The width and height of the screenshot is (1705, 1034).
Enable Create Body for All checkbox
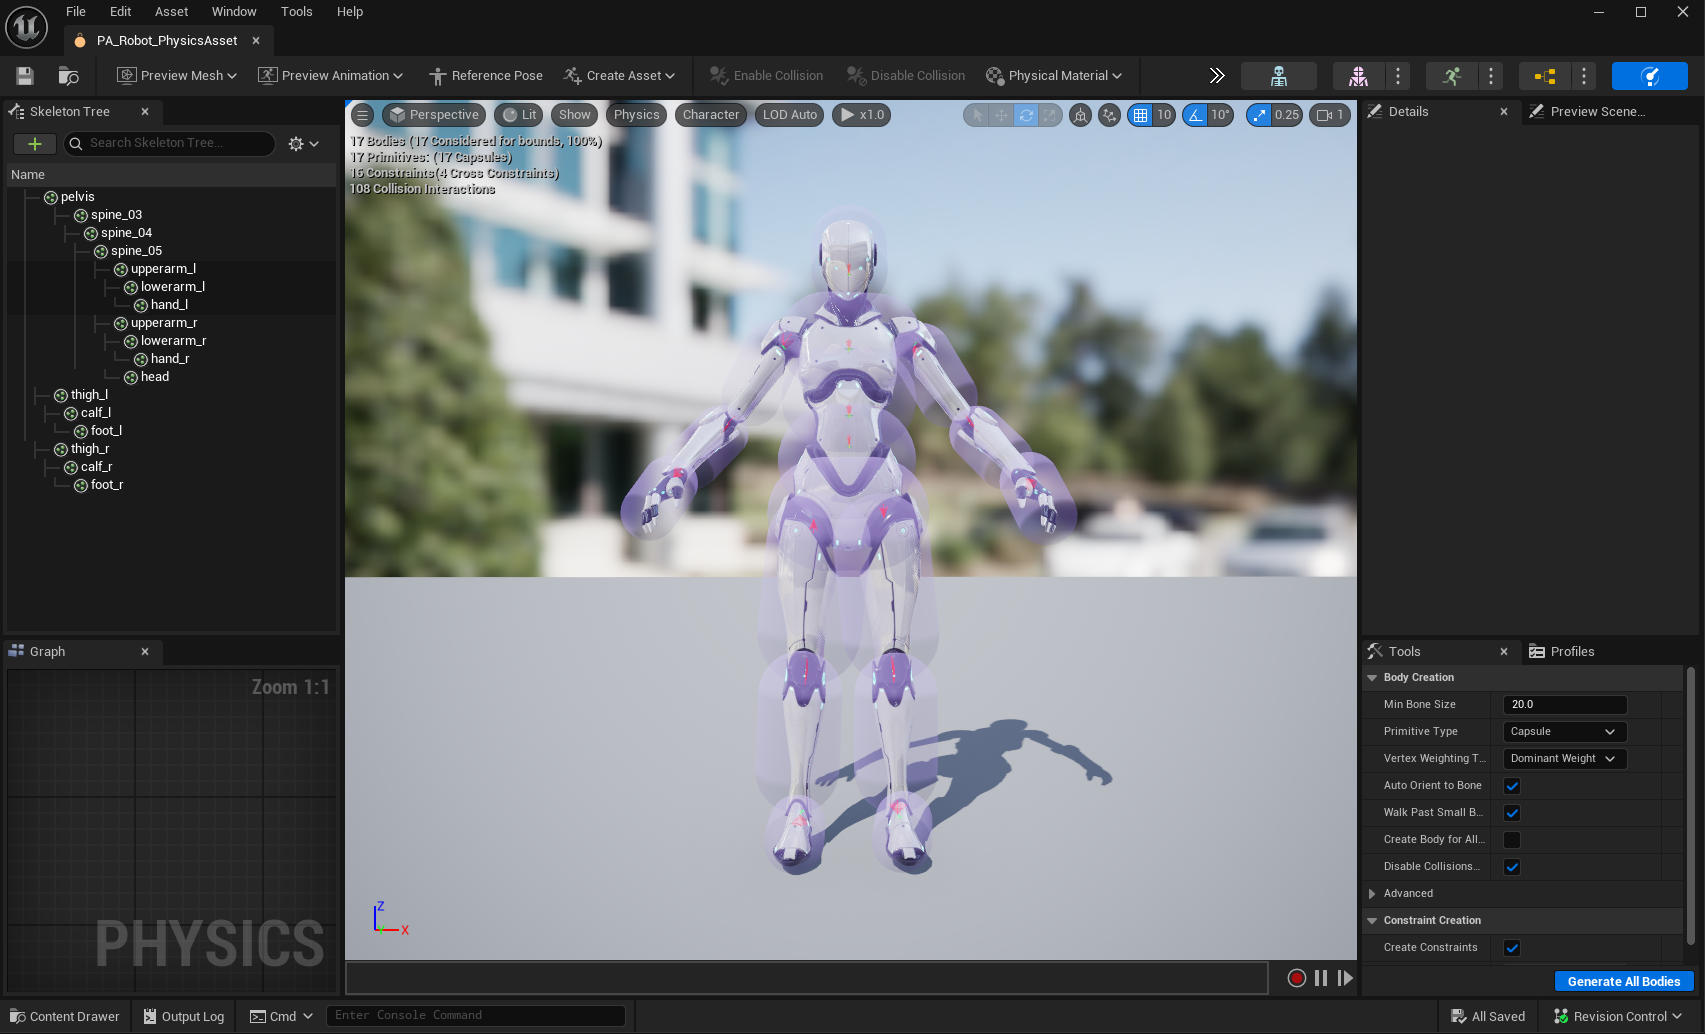pyautogui.click(x=1512, y=840)
